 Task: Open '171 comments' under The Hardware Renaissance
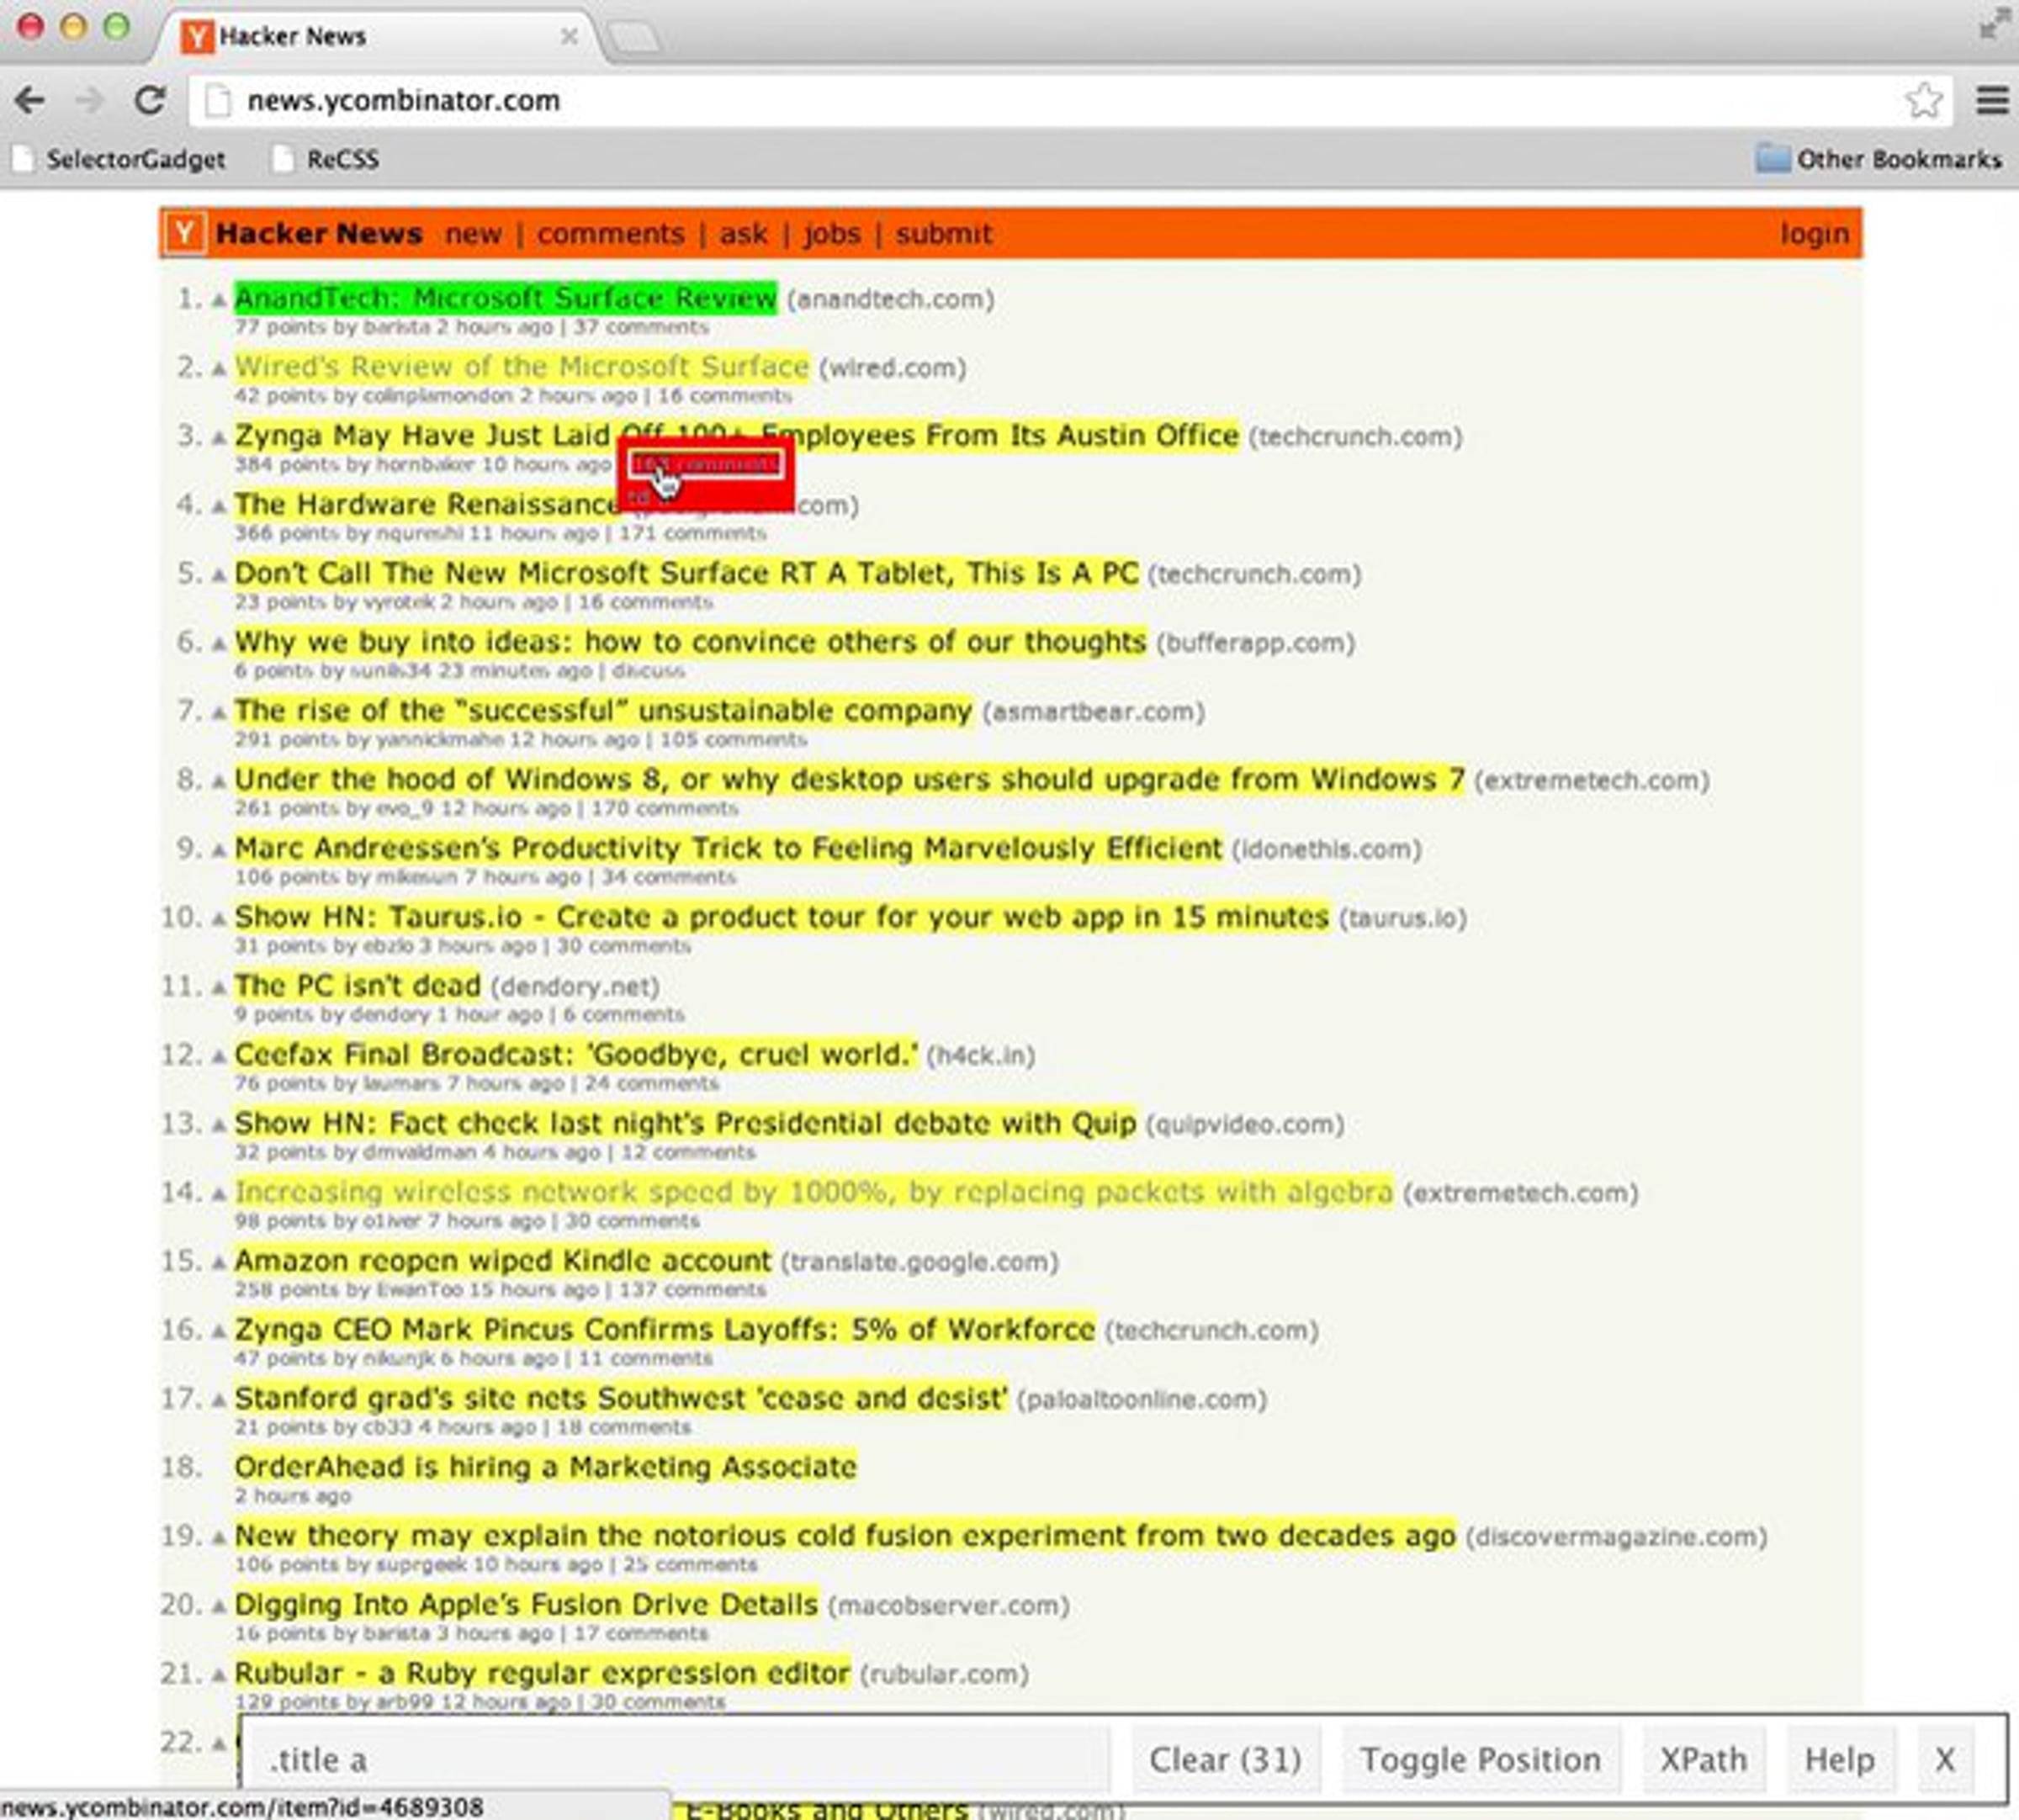click(x=692, y=534)
